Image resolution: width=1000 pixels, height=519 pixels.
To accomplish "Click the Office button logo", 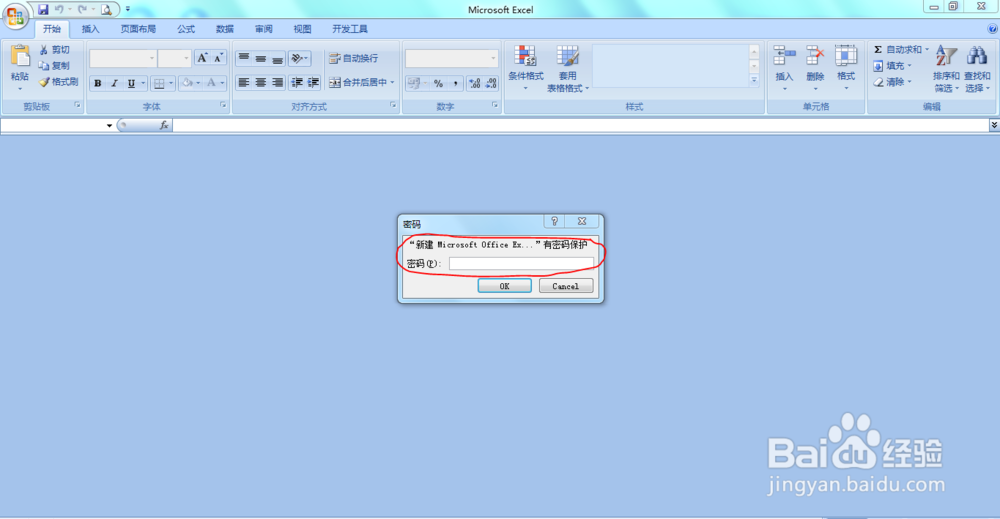I will click(15, 15).
